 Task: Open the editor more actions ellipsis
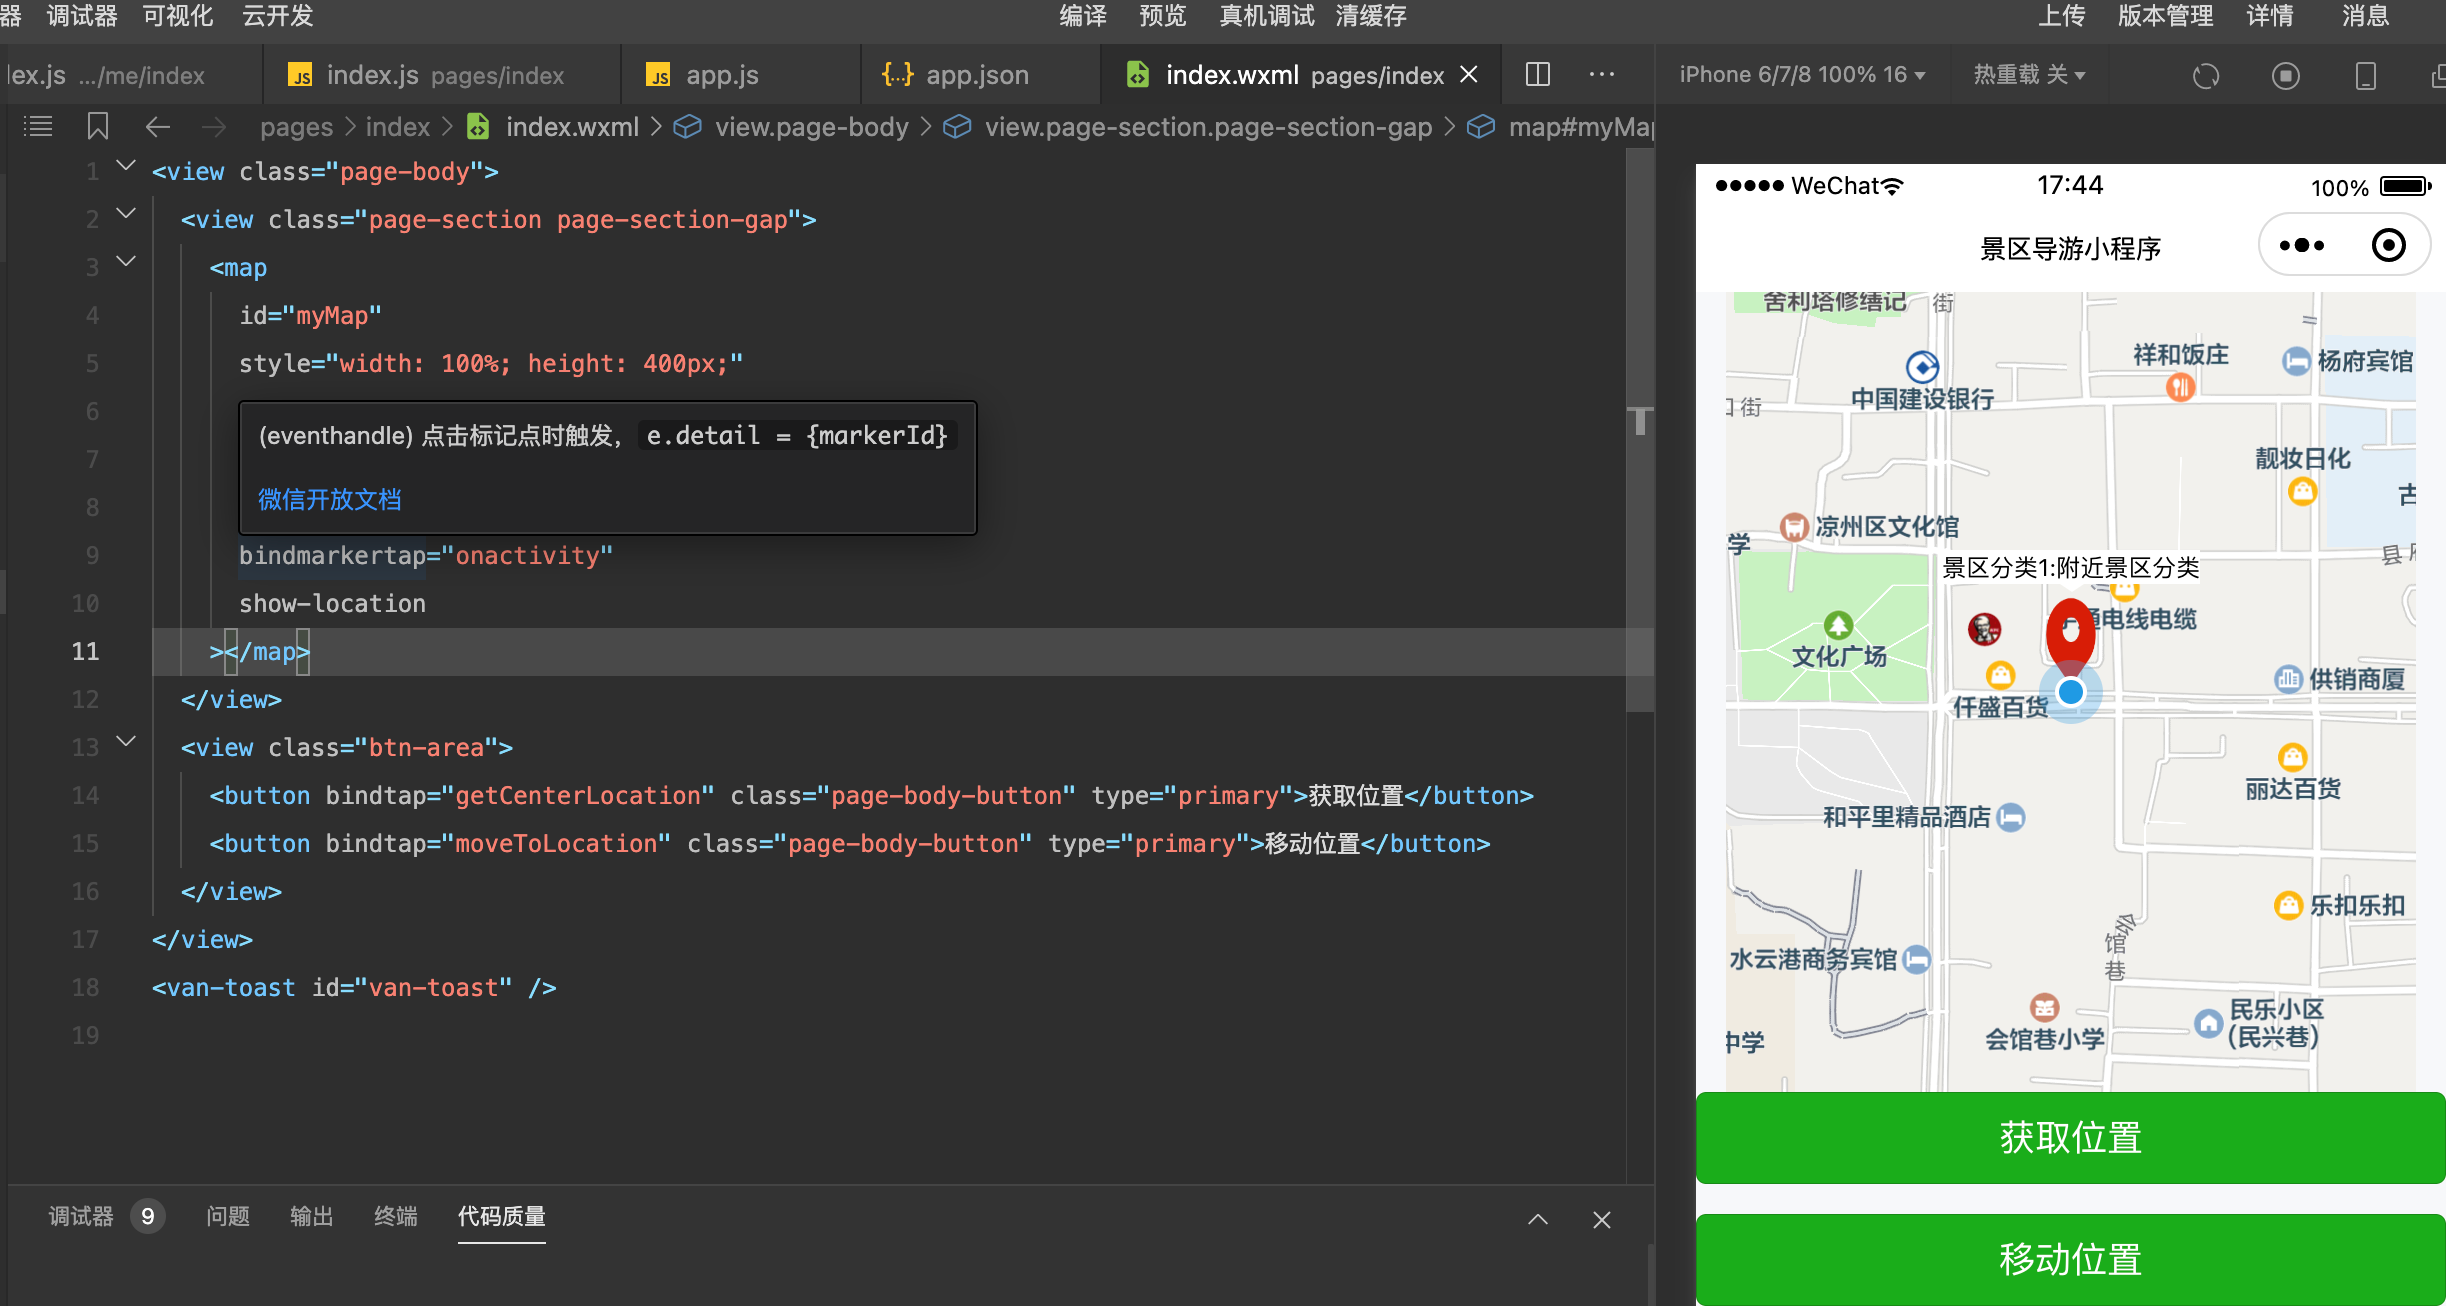tap(1601, 75)
